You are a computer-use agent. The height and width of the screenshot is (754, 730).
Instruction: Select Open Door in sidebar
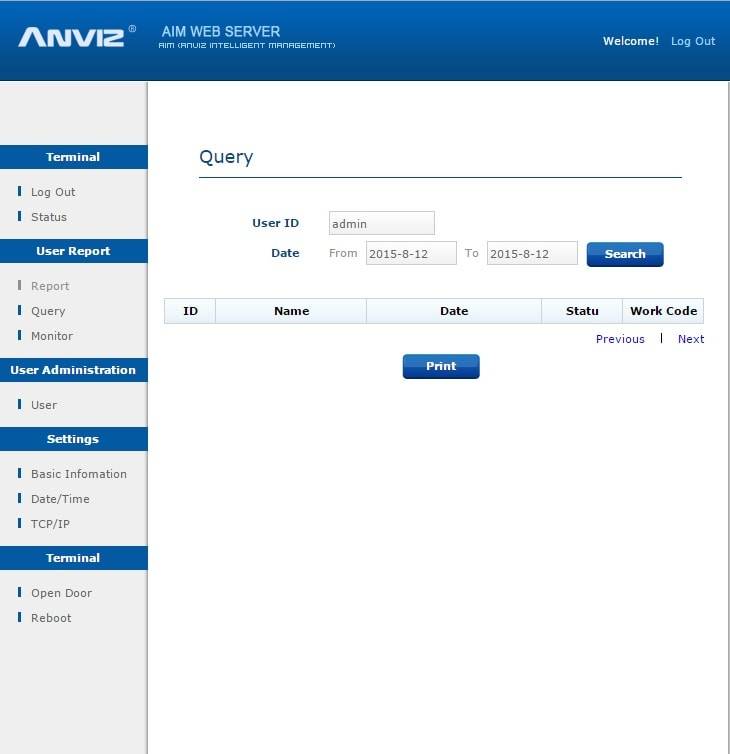(x=61, y=593)
